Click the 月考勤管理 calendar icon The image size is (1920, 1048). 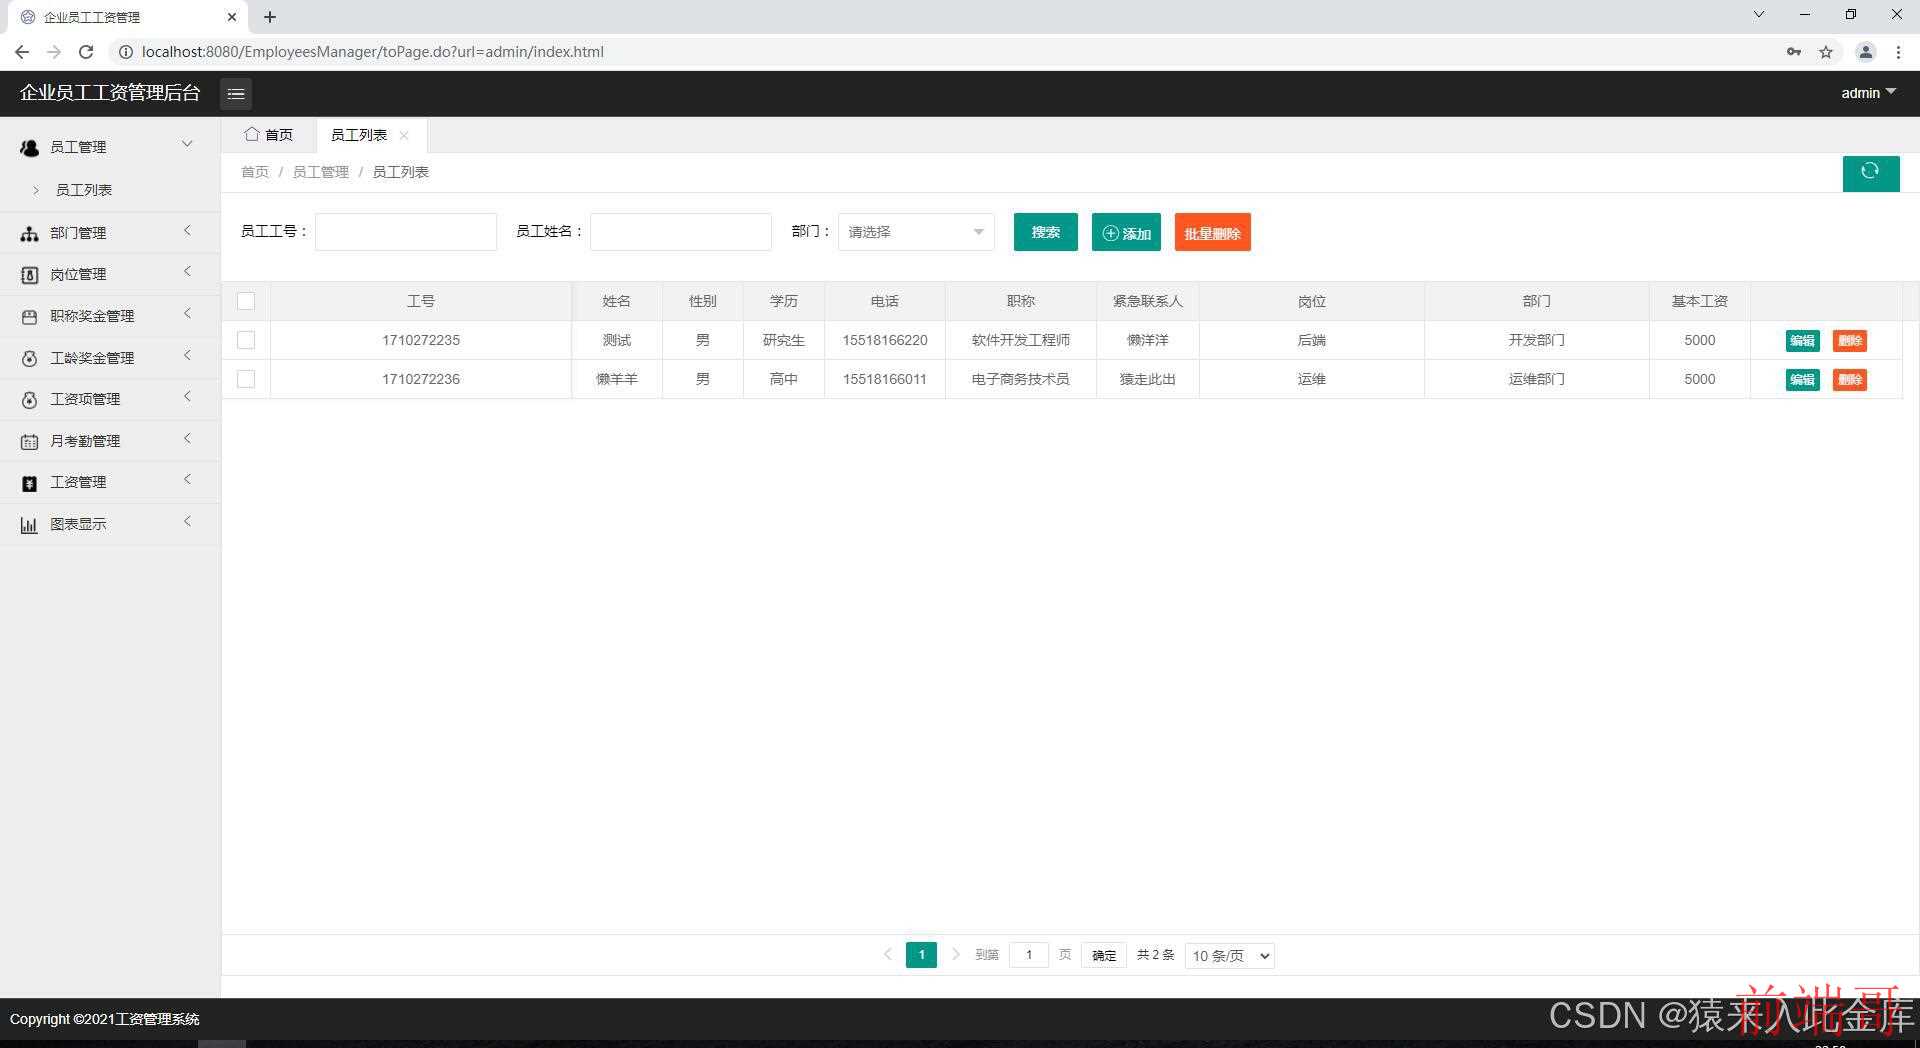click(29, 441)
